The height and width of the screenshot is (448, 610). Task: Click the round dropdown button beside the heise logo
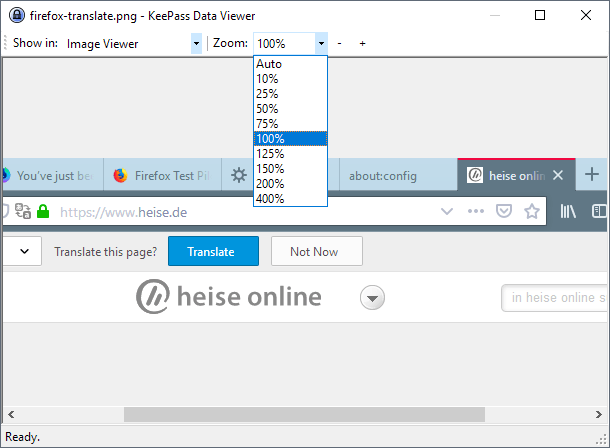(x=372, y=298)
